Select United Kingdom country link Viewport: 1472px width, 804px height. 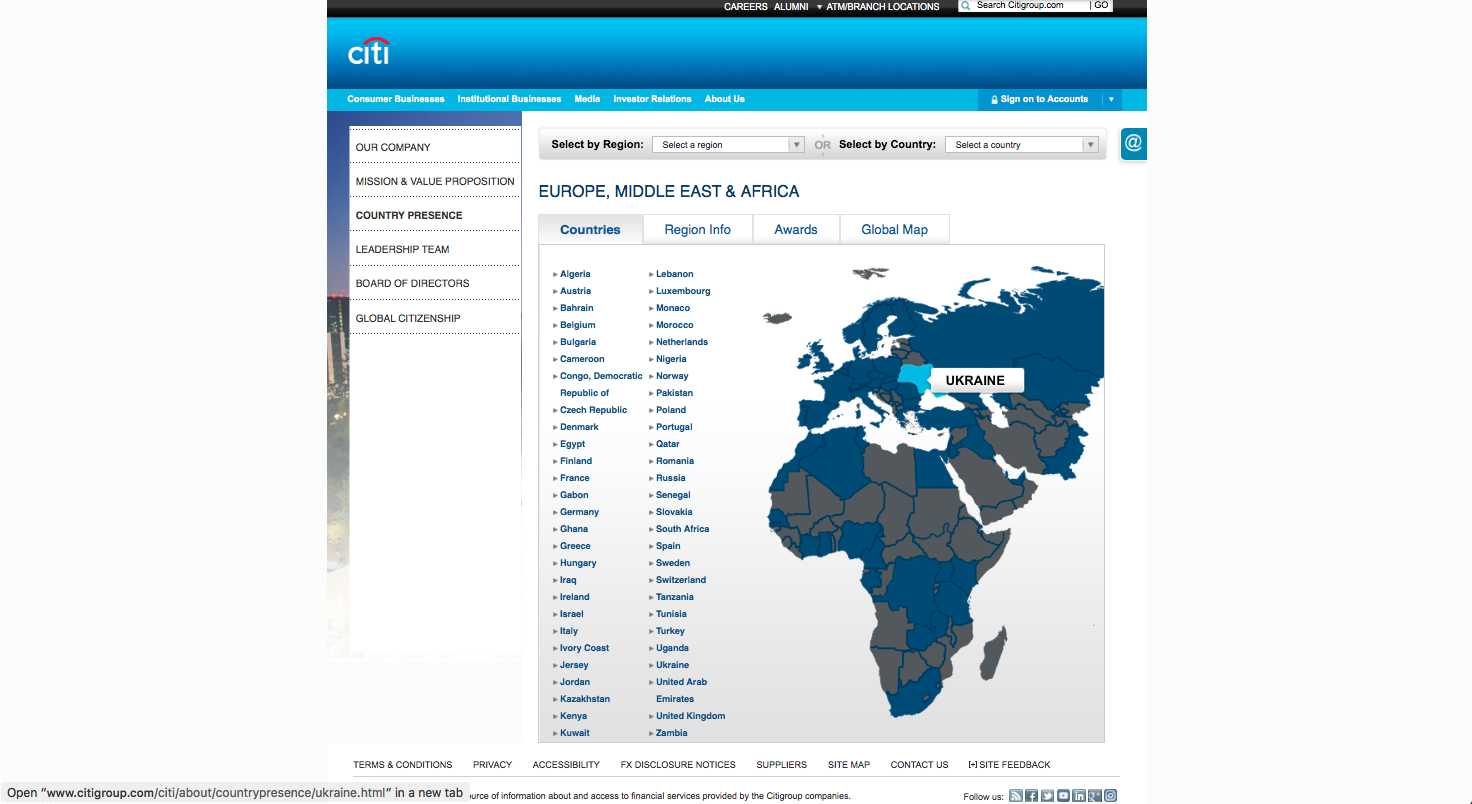pos(690,716)
